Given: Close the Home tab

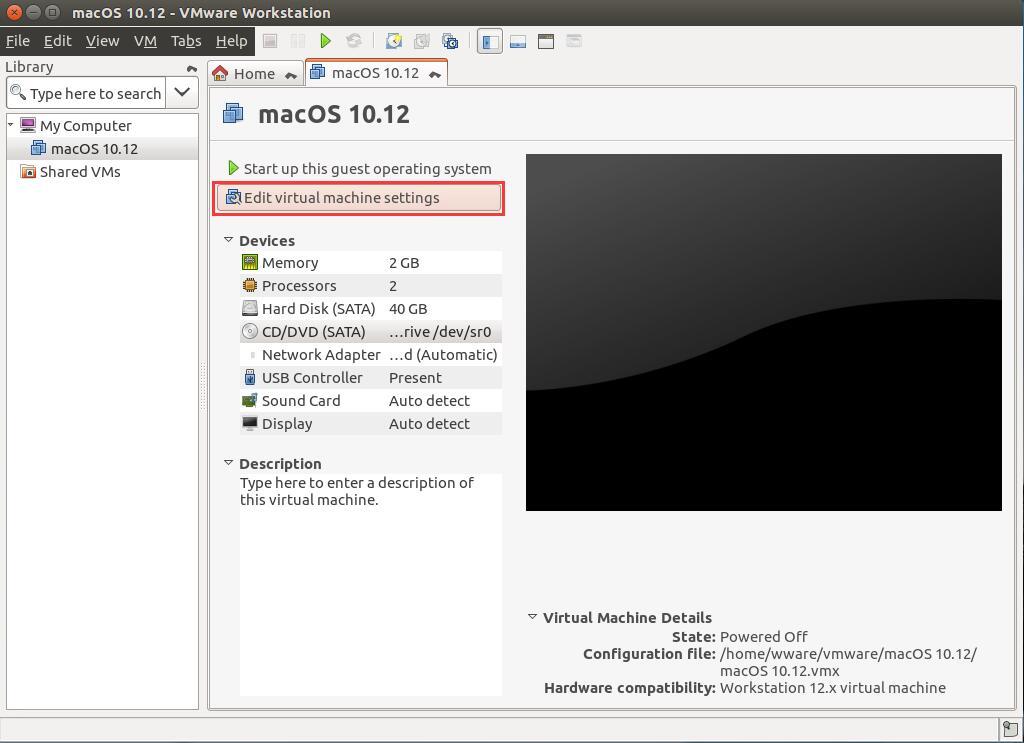Looking at the screenshot, I should (x=291, y=76).
